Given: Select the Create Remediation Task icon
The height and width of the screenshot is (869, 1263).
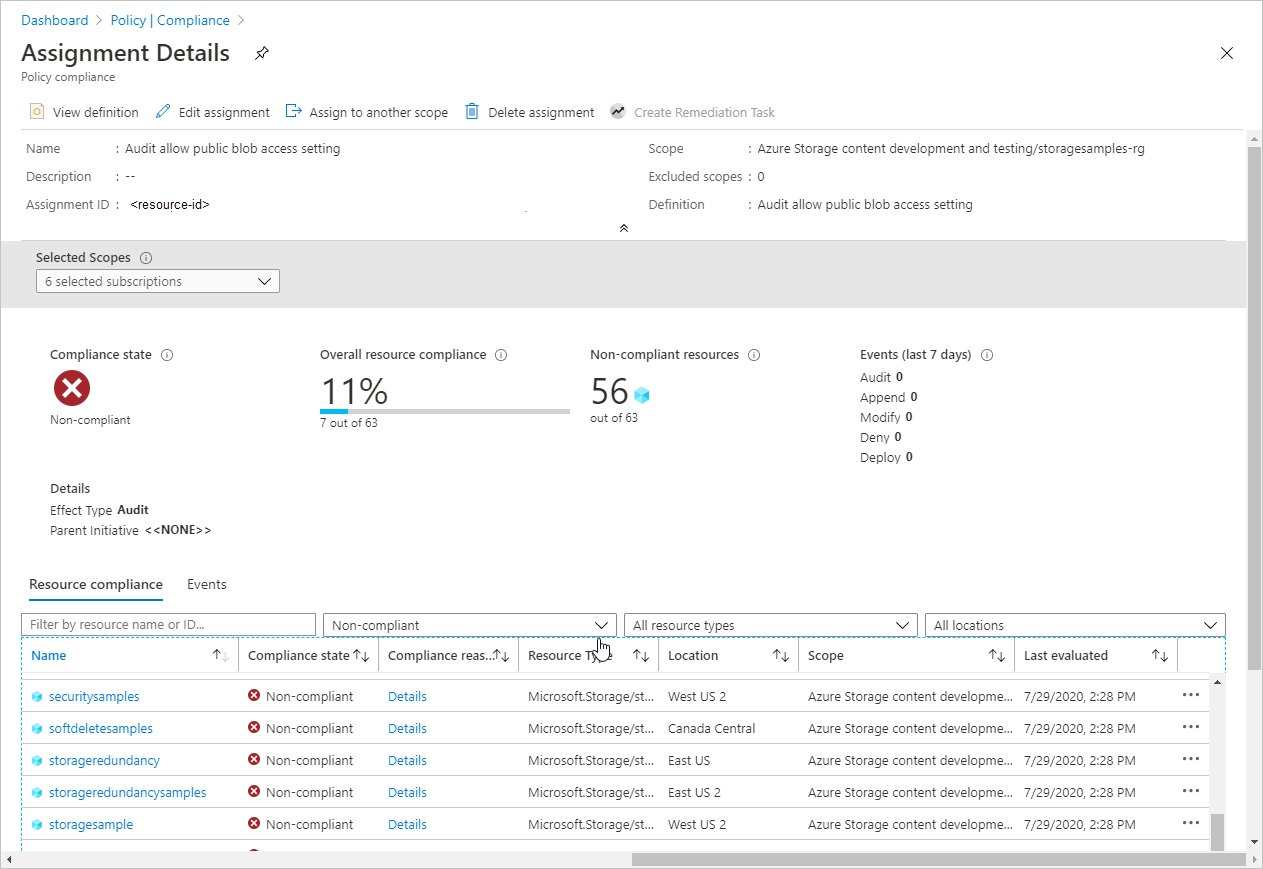Looking at the screenshot, I should [618, 112].
